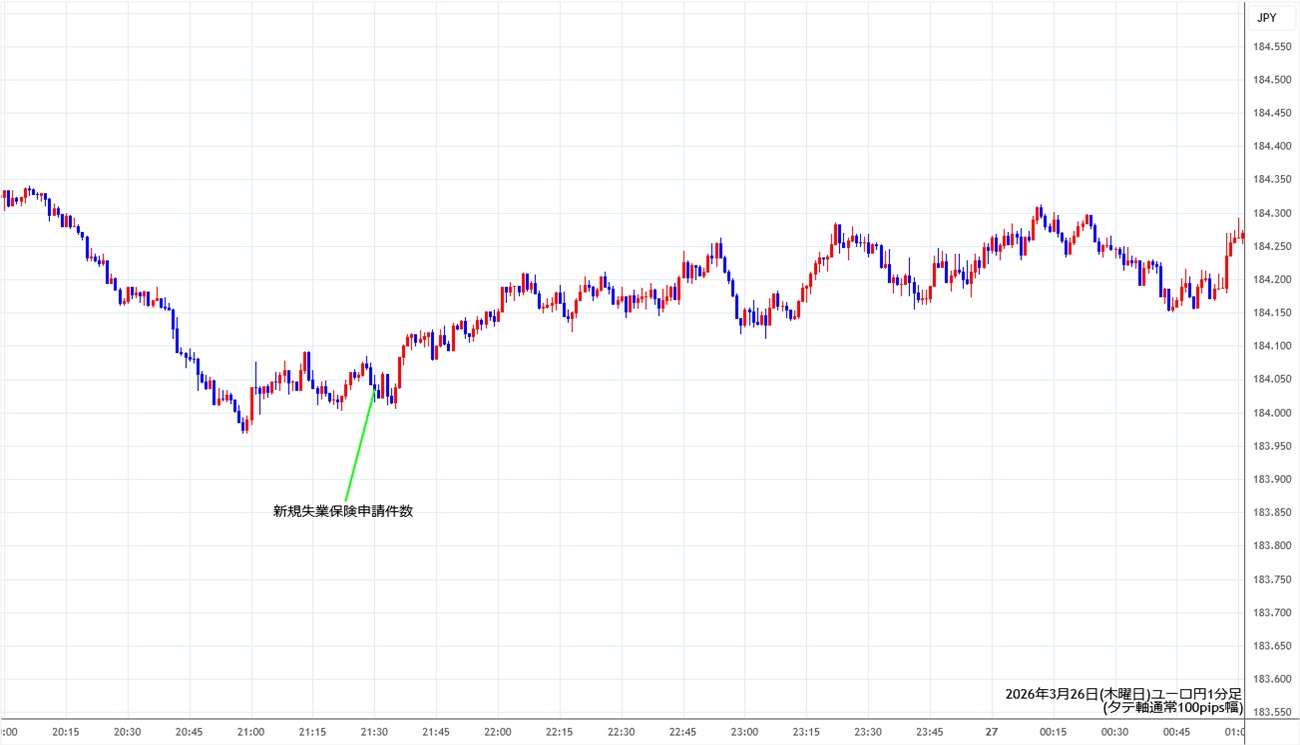Click the 184.300 price axis label

[x=1271, y=213]
